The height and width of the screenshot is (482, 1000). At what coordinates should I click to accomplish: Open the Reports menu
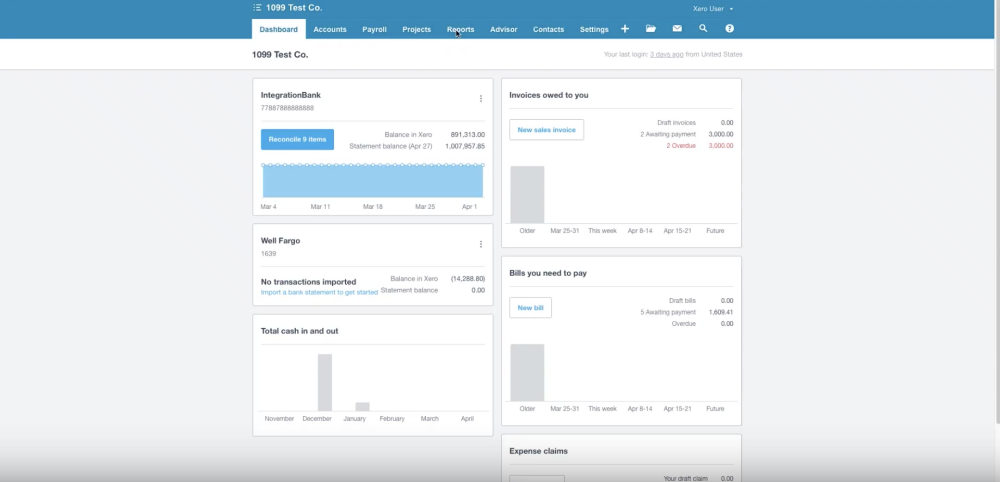[460, 29]
